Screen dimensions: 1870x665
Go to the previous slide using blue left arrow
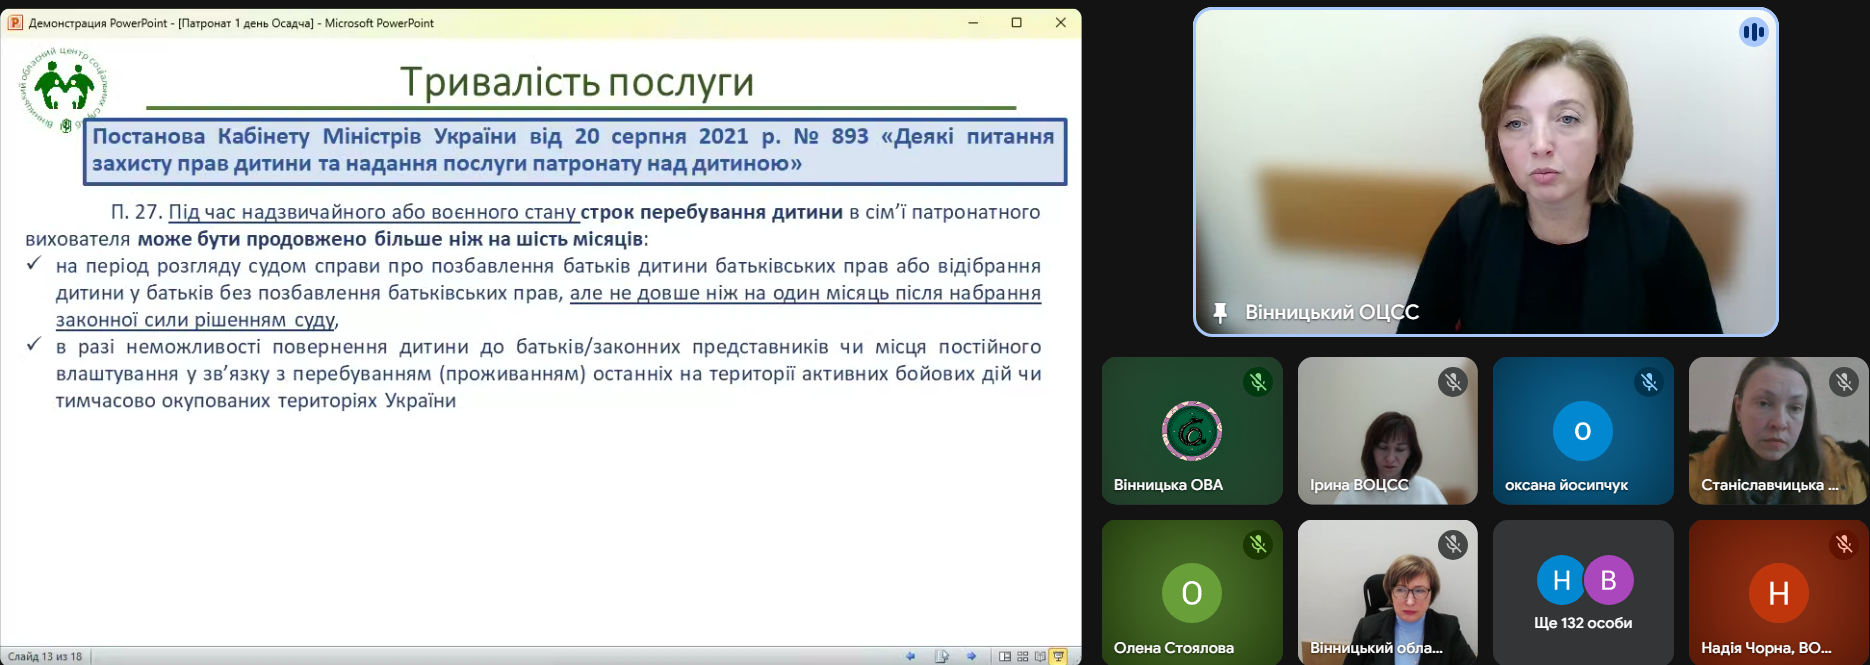[x=910, y=656]
